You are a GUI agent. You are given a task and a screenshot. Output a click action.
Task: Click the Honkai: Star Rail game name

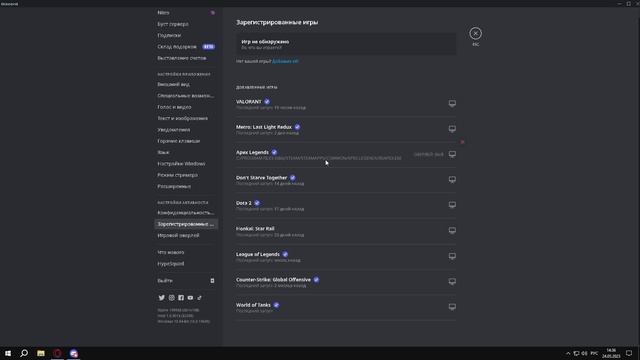[255, 229]
